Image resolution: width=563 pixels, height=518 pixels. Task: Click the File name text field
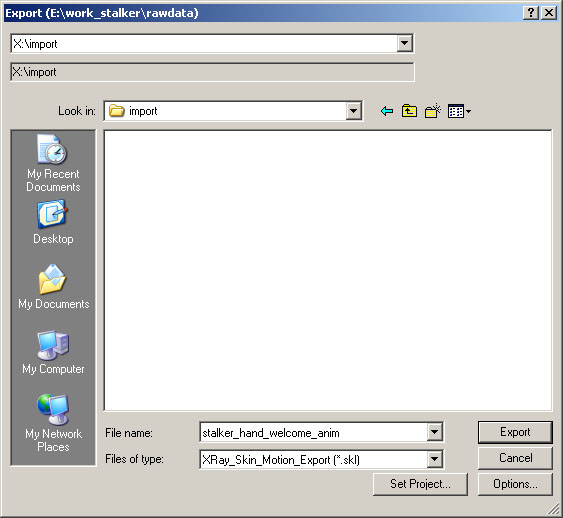[314, 433]
